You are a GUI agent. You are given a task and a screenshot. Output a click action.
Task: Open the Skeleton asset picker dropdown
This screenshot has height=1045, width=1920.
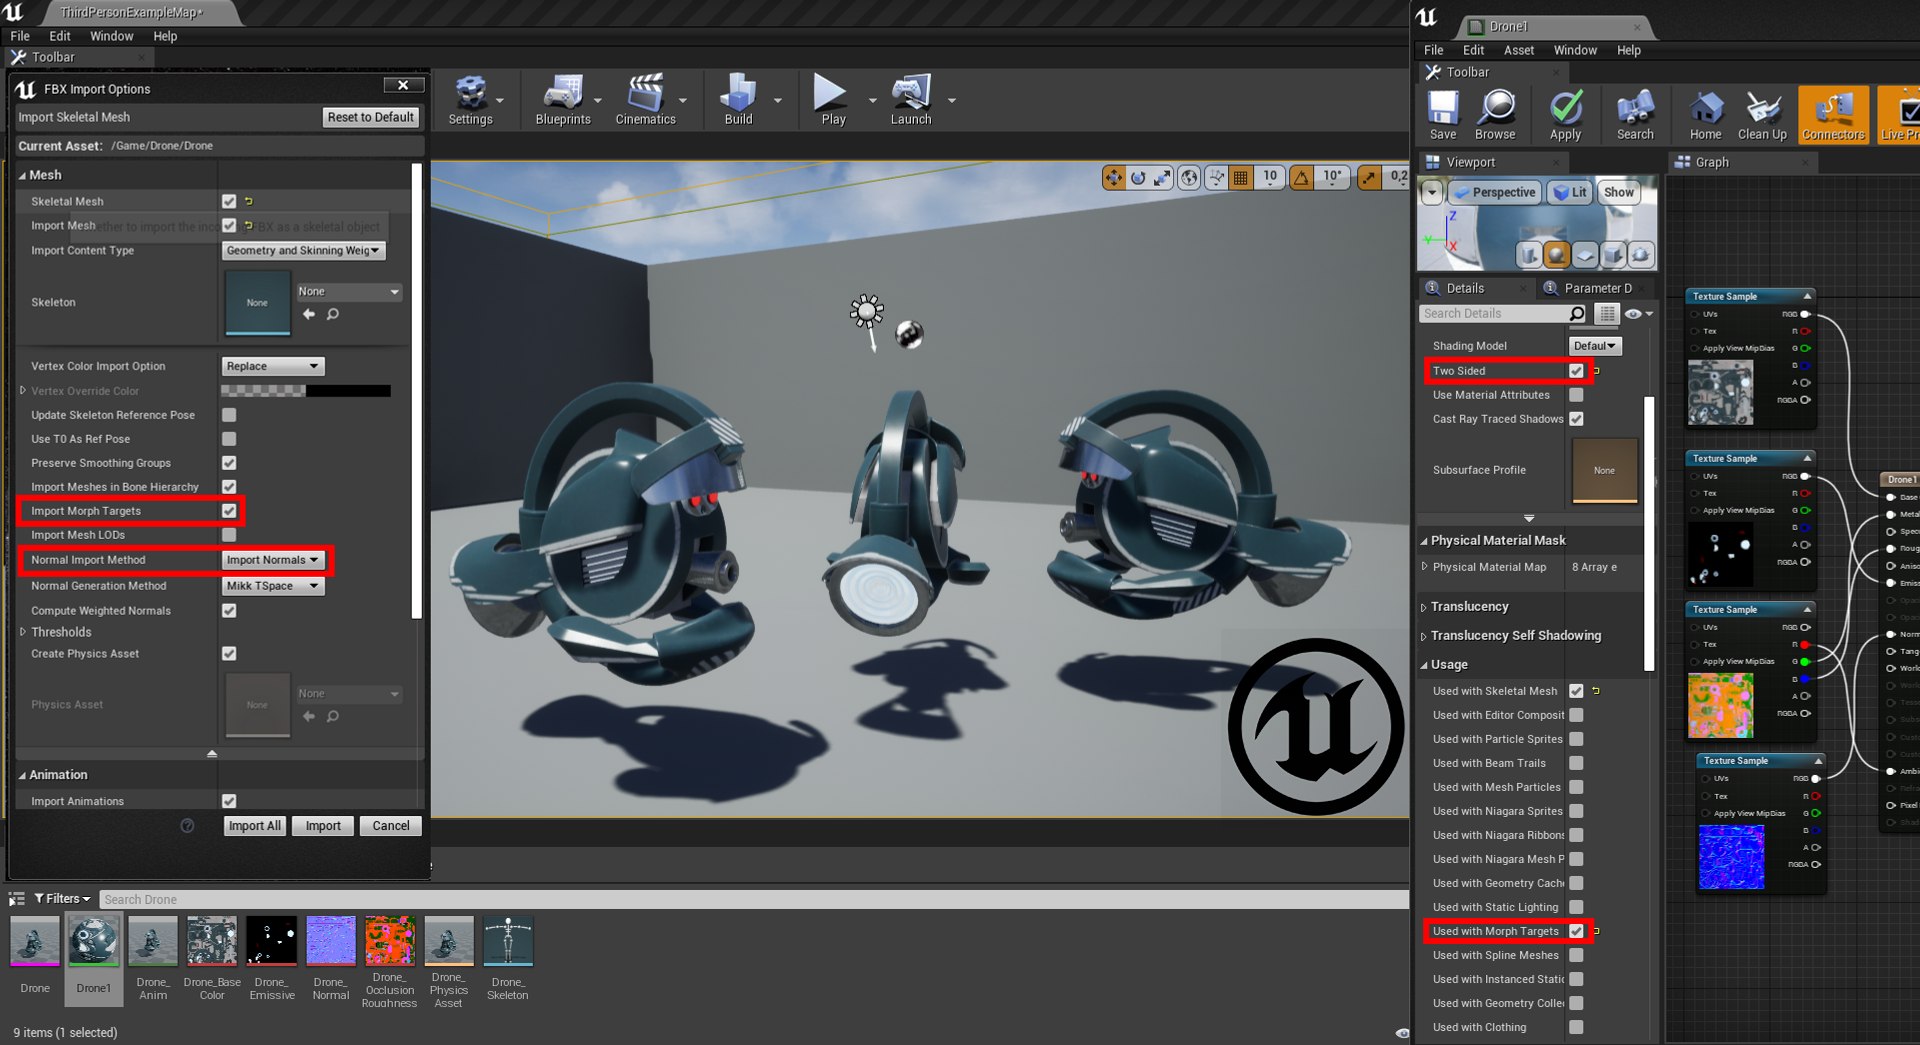349,292
